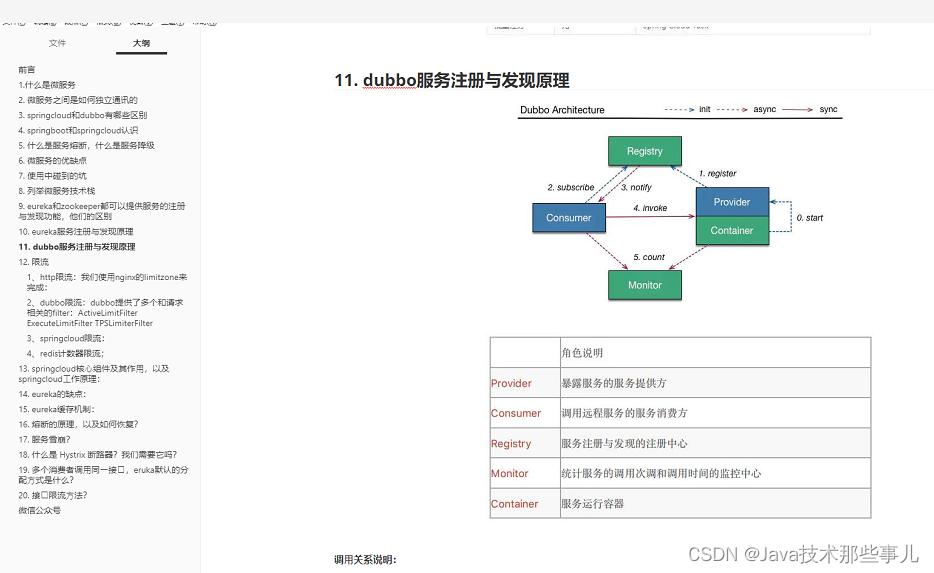This screenshot has width=934, height=573.
Task: Select sub-item 3、springcloud限流
Action: (x=66, y=338)
